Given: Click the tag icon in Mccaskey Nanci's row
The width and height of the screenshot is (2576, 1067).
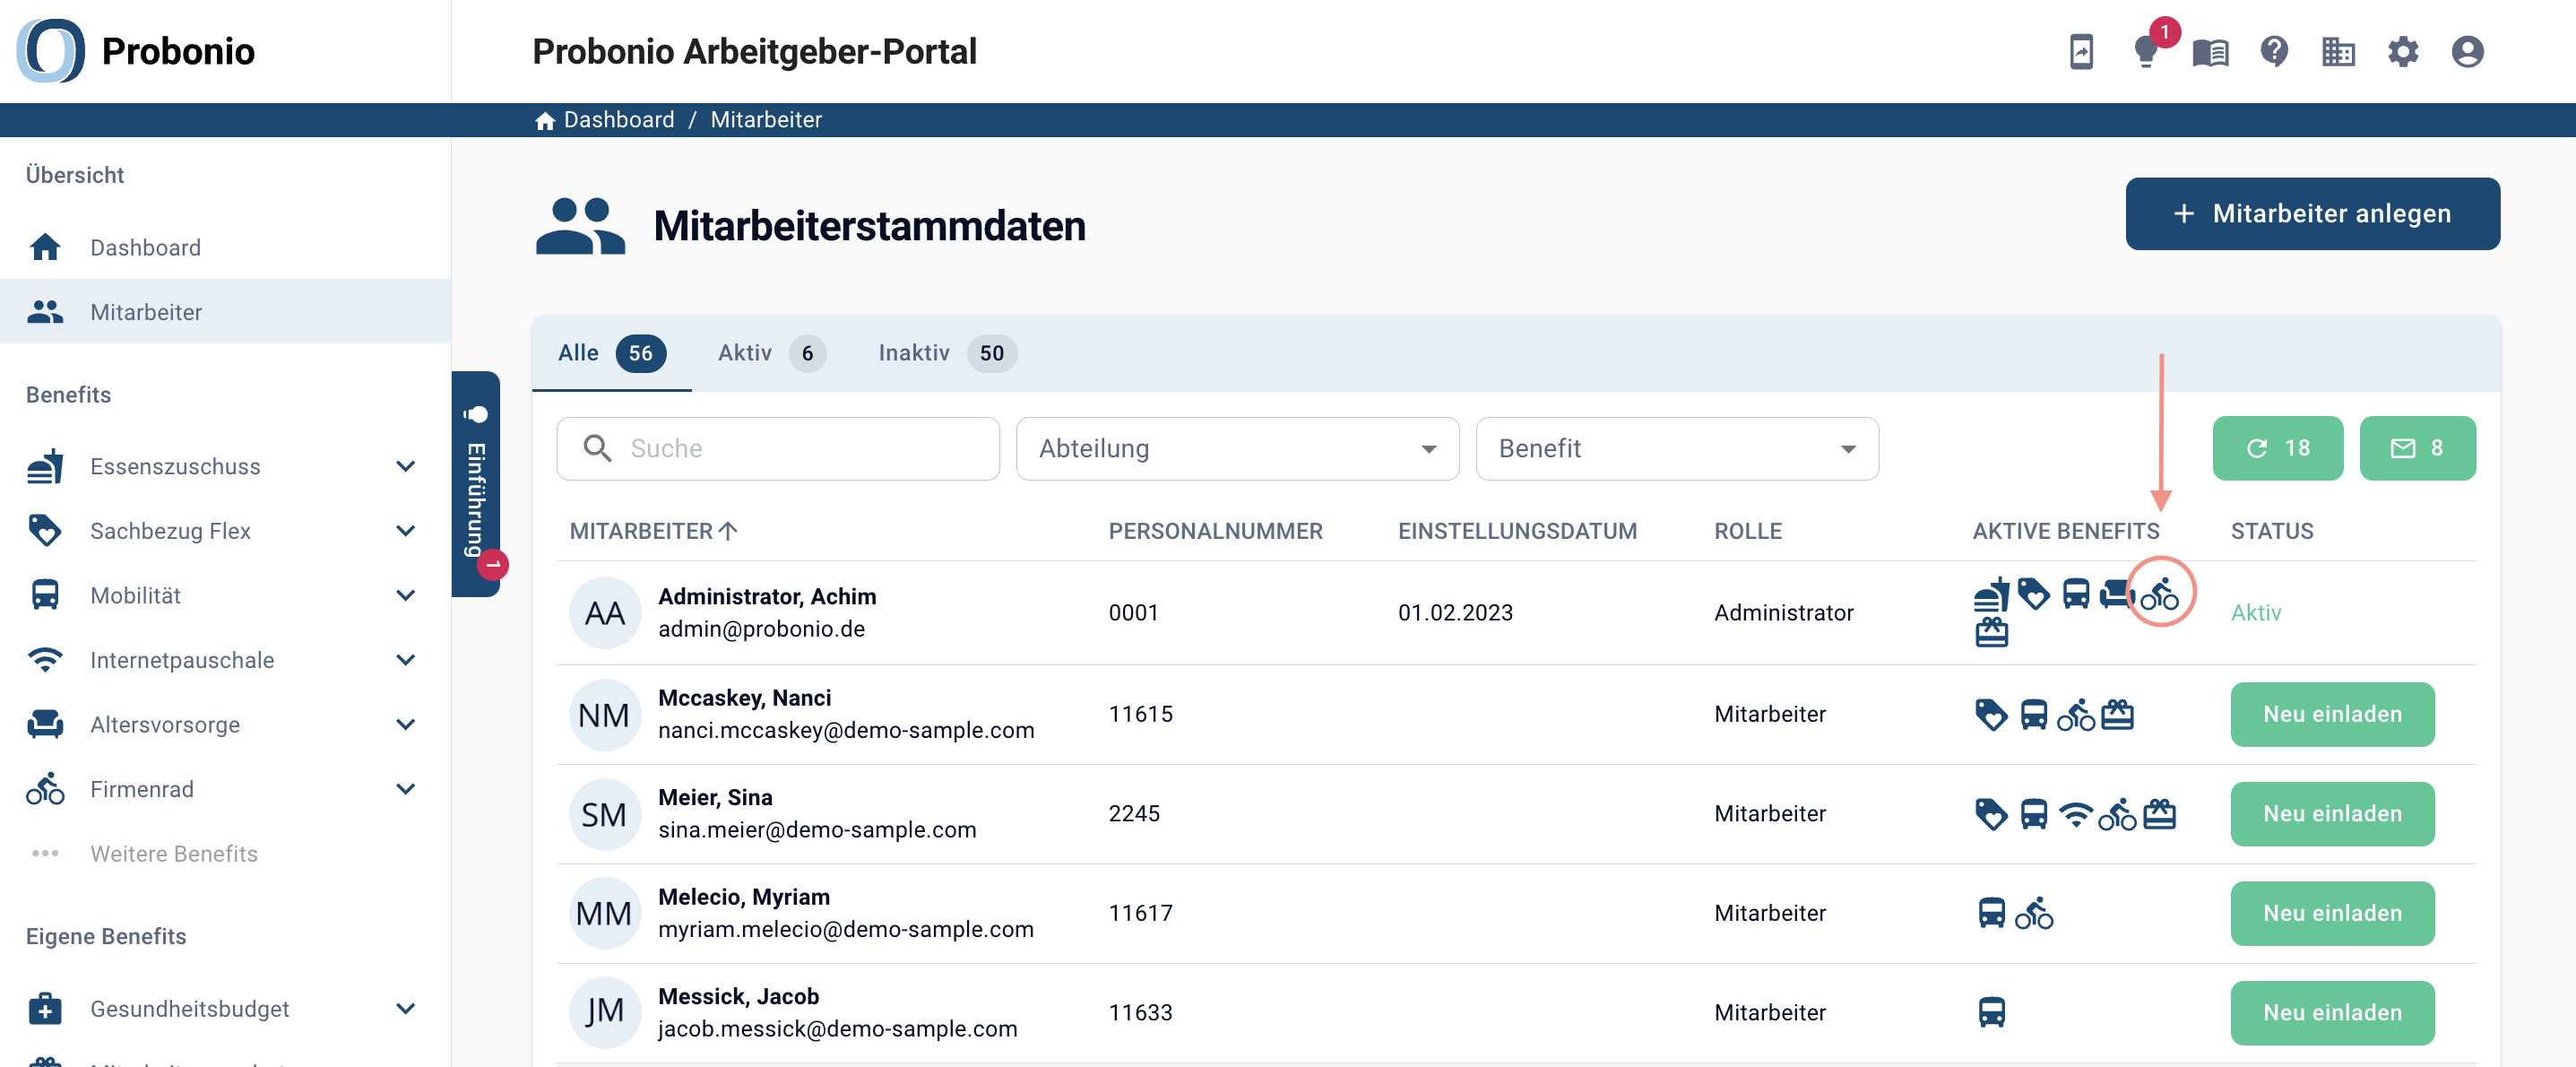Looking at the screenshot, I should [1991, 714].
